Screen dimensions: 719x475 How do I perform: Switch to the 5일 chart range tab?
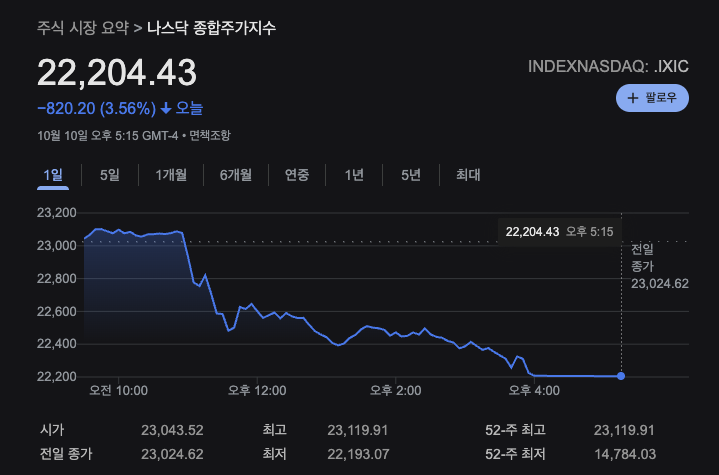(109, 175)
